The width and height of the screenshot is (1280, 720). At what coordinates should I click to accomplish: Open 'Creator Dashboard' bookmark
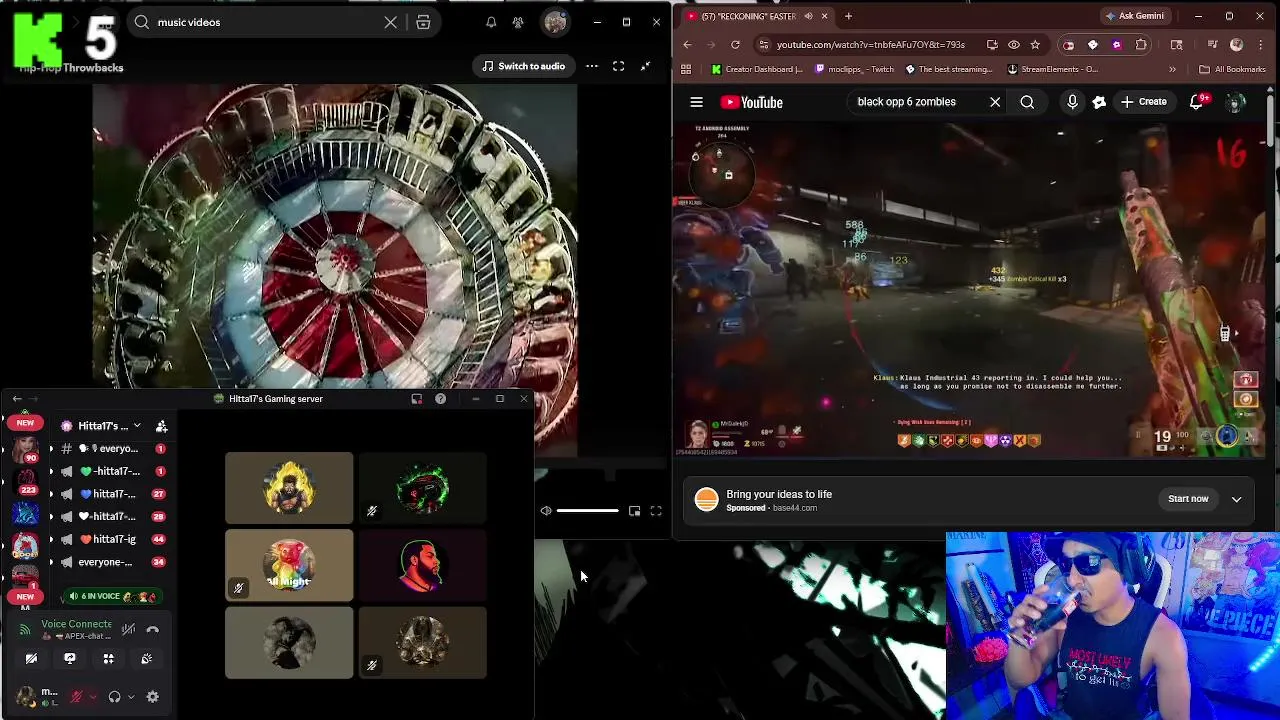(x=757, y=70)
